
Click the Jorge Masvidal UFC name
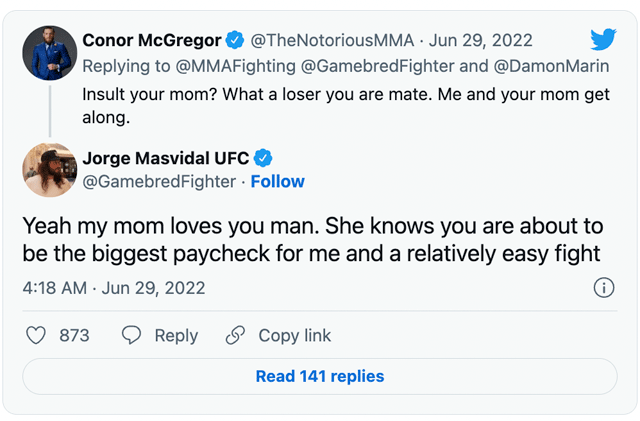pos(166,158)
